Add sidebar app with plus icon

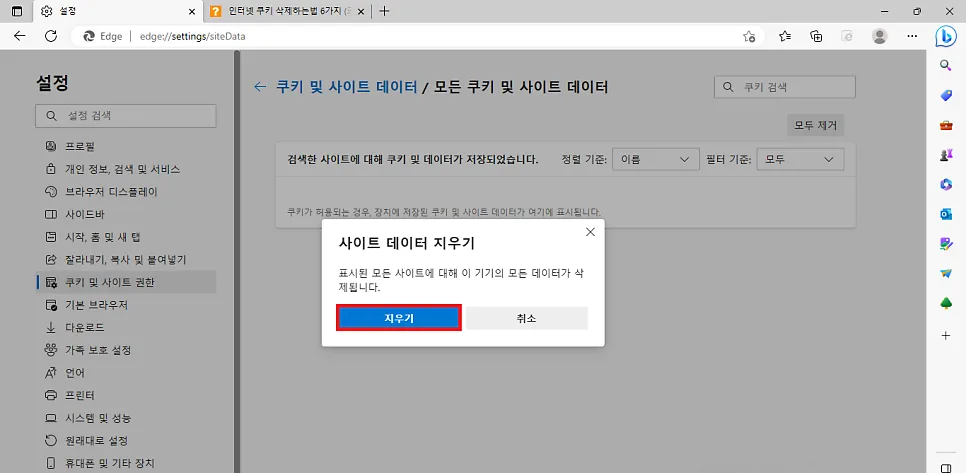coord(946,336)
